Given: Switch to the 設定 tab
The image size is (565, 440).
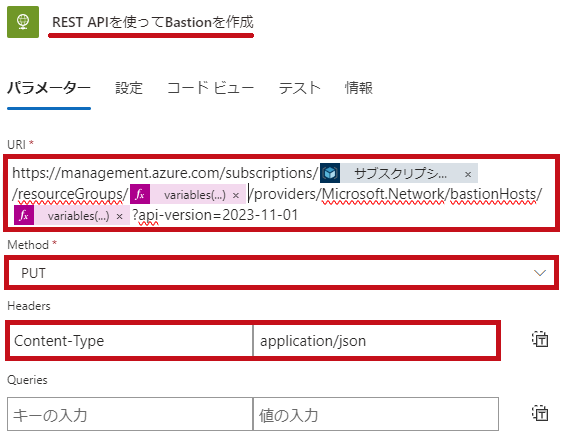Looking at the screenshot, I should [129, 88].
